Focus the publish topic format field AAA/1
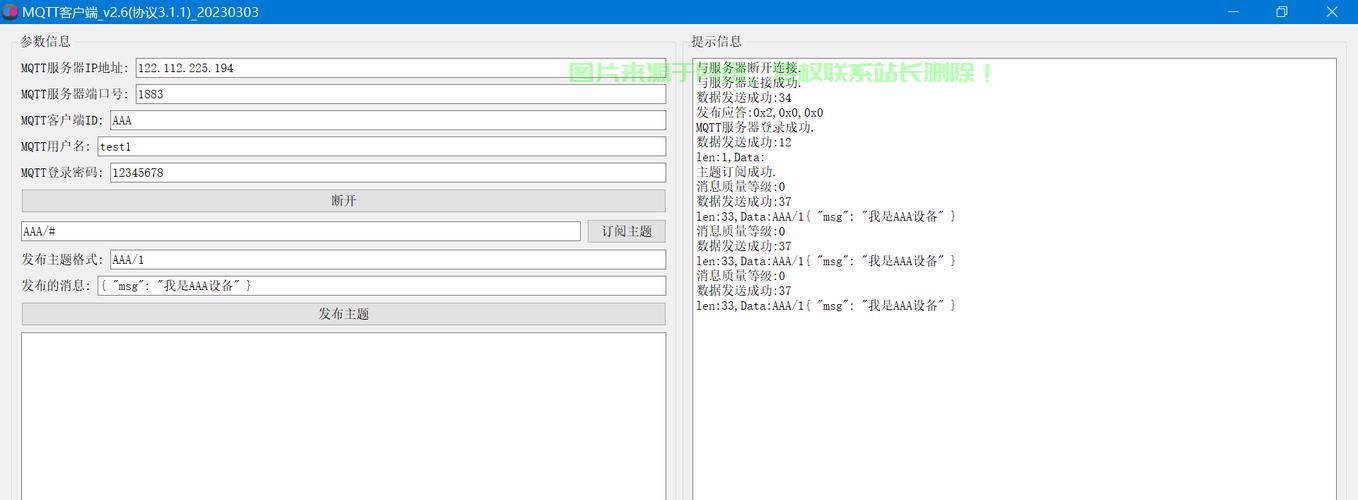This screenshot has width=1358, height=500. point(387,259)
